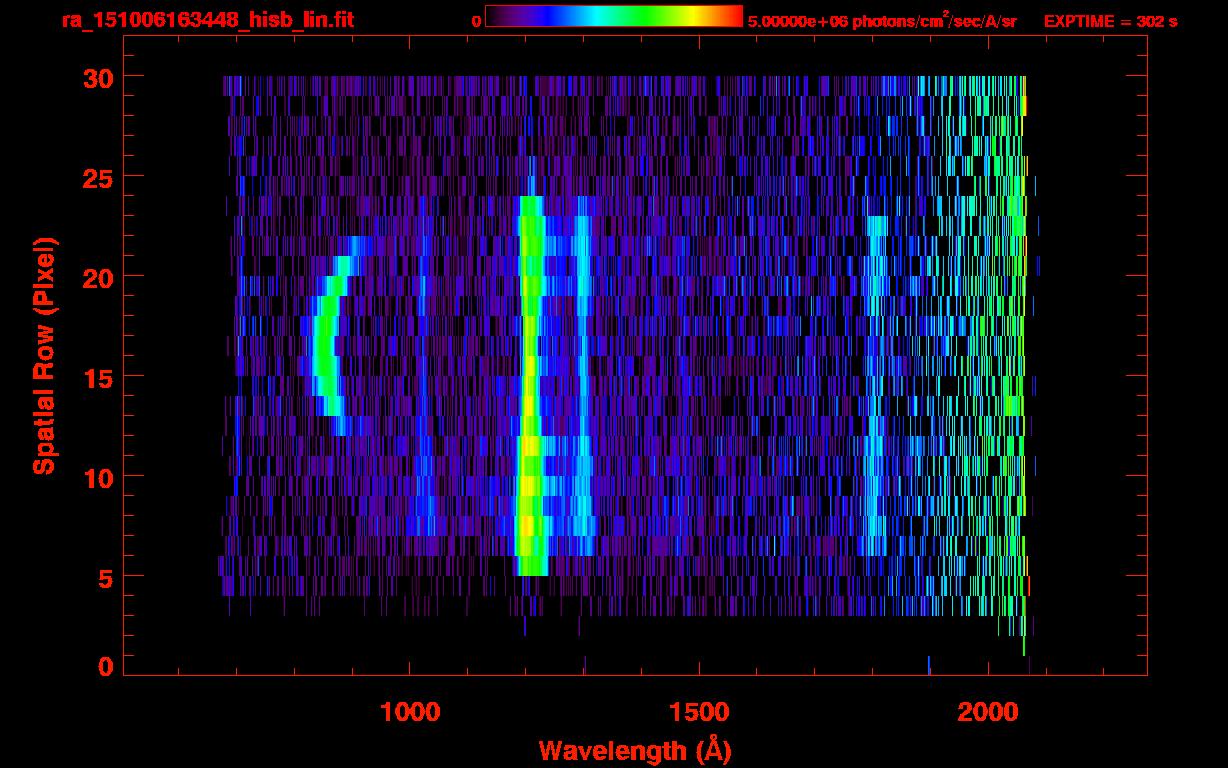This screenshot has width=1228, height=768.
Task: Click the 0 tick on spatial row axis
Action: tap(106, 666)
